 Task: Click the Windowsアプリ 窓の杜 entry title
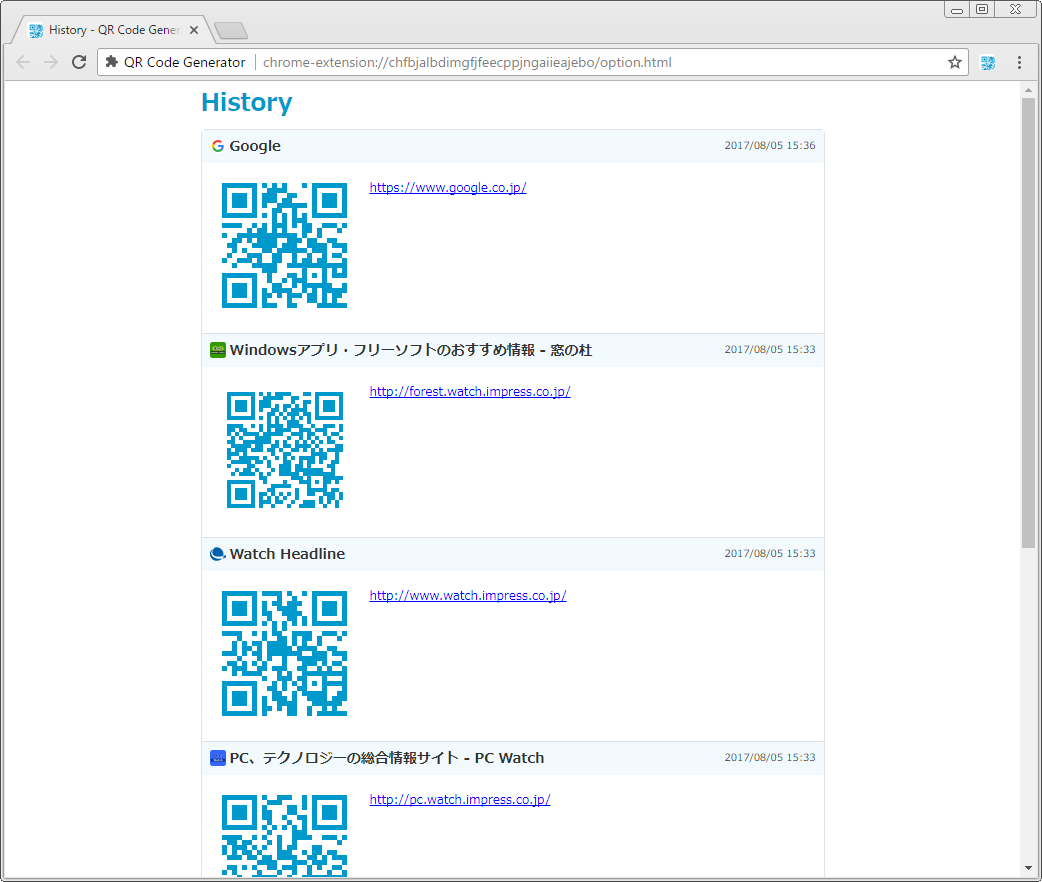[x=411, y=350]
